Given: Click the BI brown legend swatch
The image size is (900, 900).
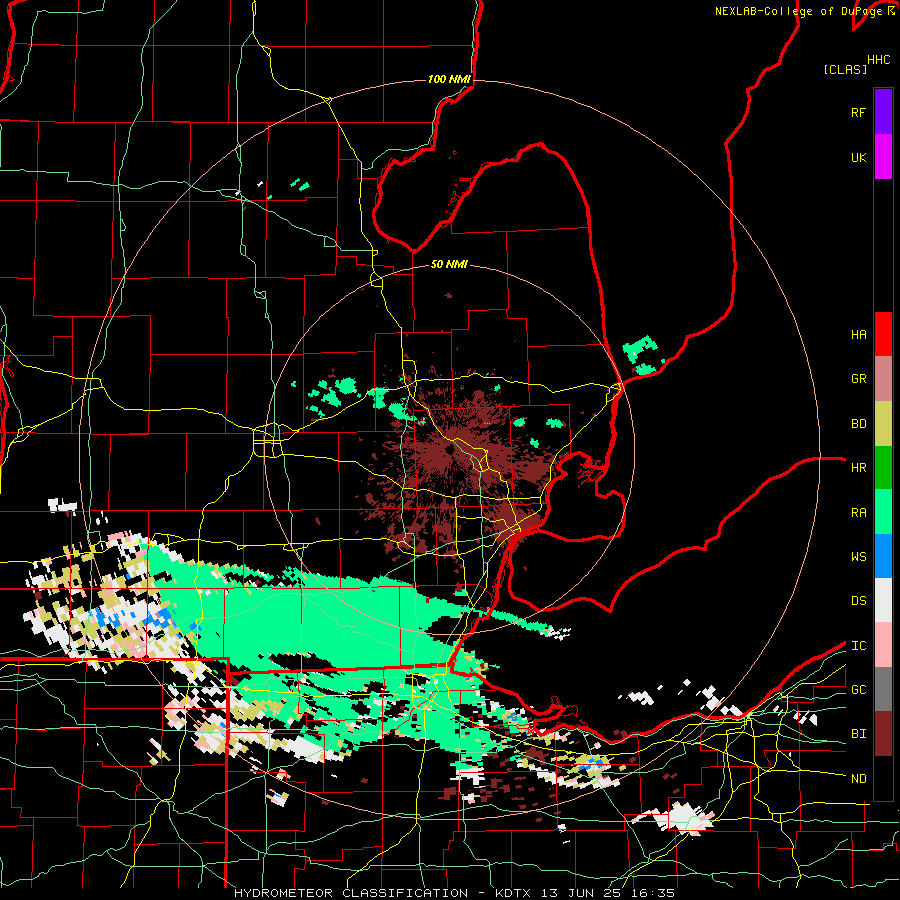Looking at the screenshot, I should pyautogui.click(x=883, y=734).
